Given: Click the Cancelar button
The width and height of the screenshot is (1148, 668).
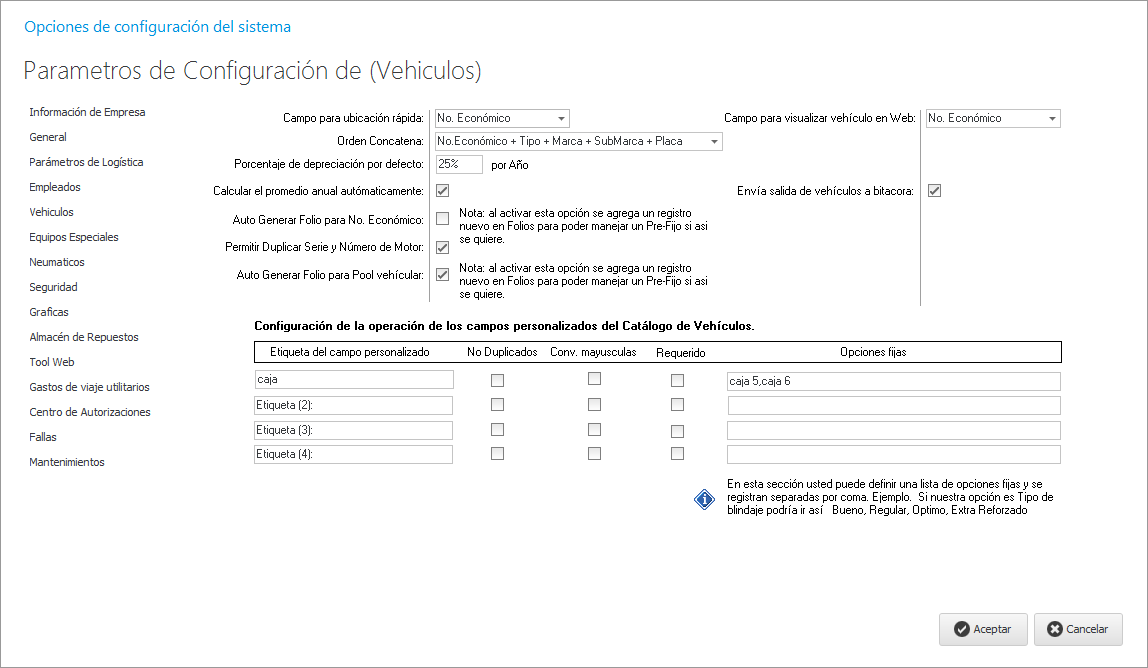Looking at the screenshot, I should [x=1077, y=629].
